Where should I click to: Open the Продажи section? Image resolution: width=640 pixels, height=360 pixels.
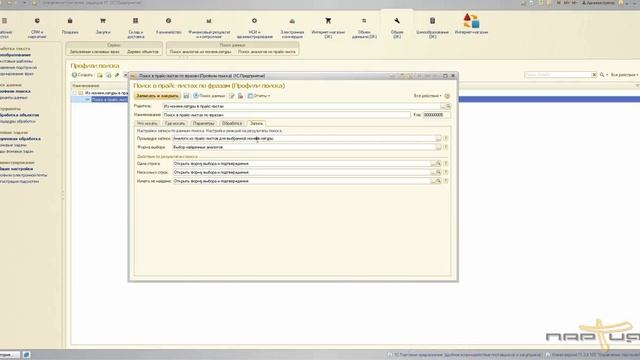pos(70,26)
